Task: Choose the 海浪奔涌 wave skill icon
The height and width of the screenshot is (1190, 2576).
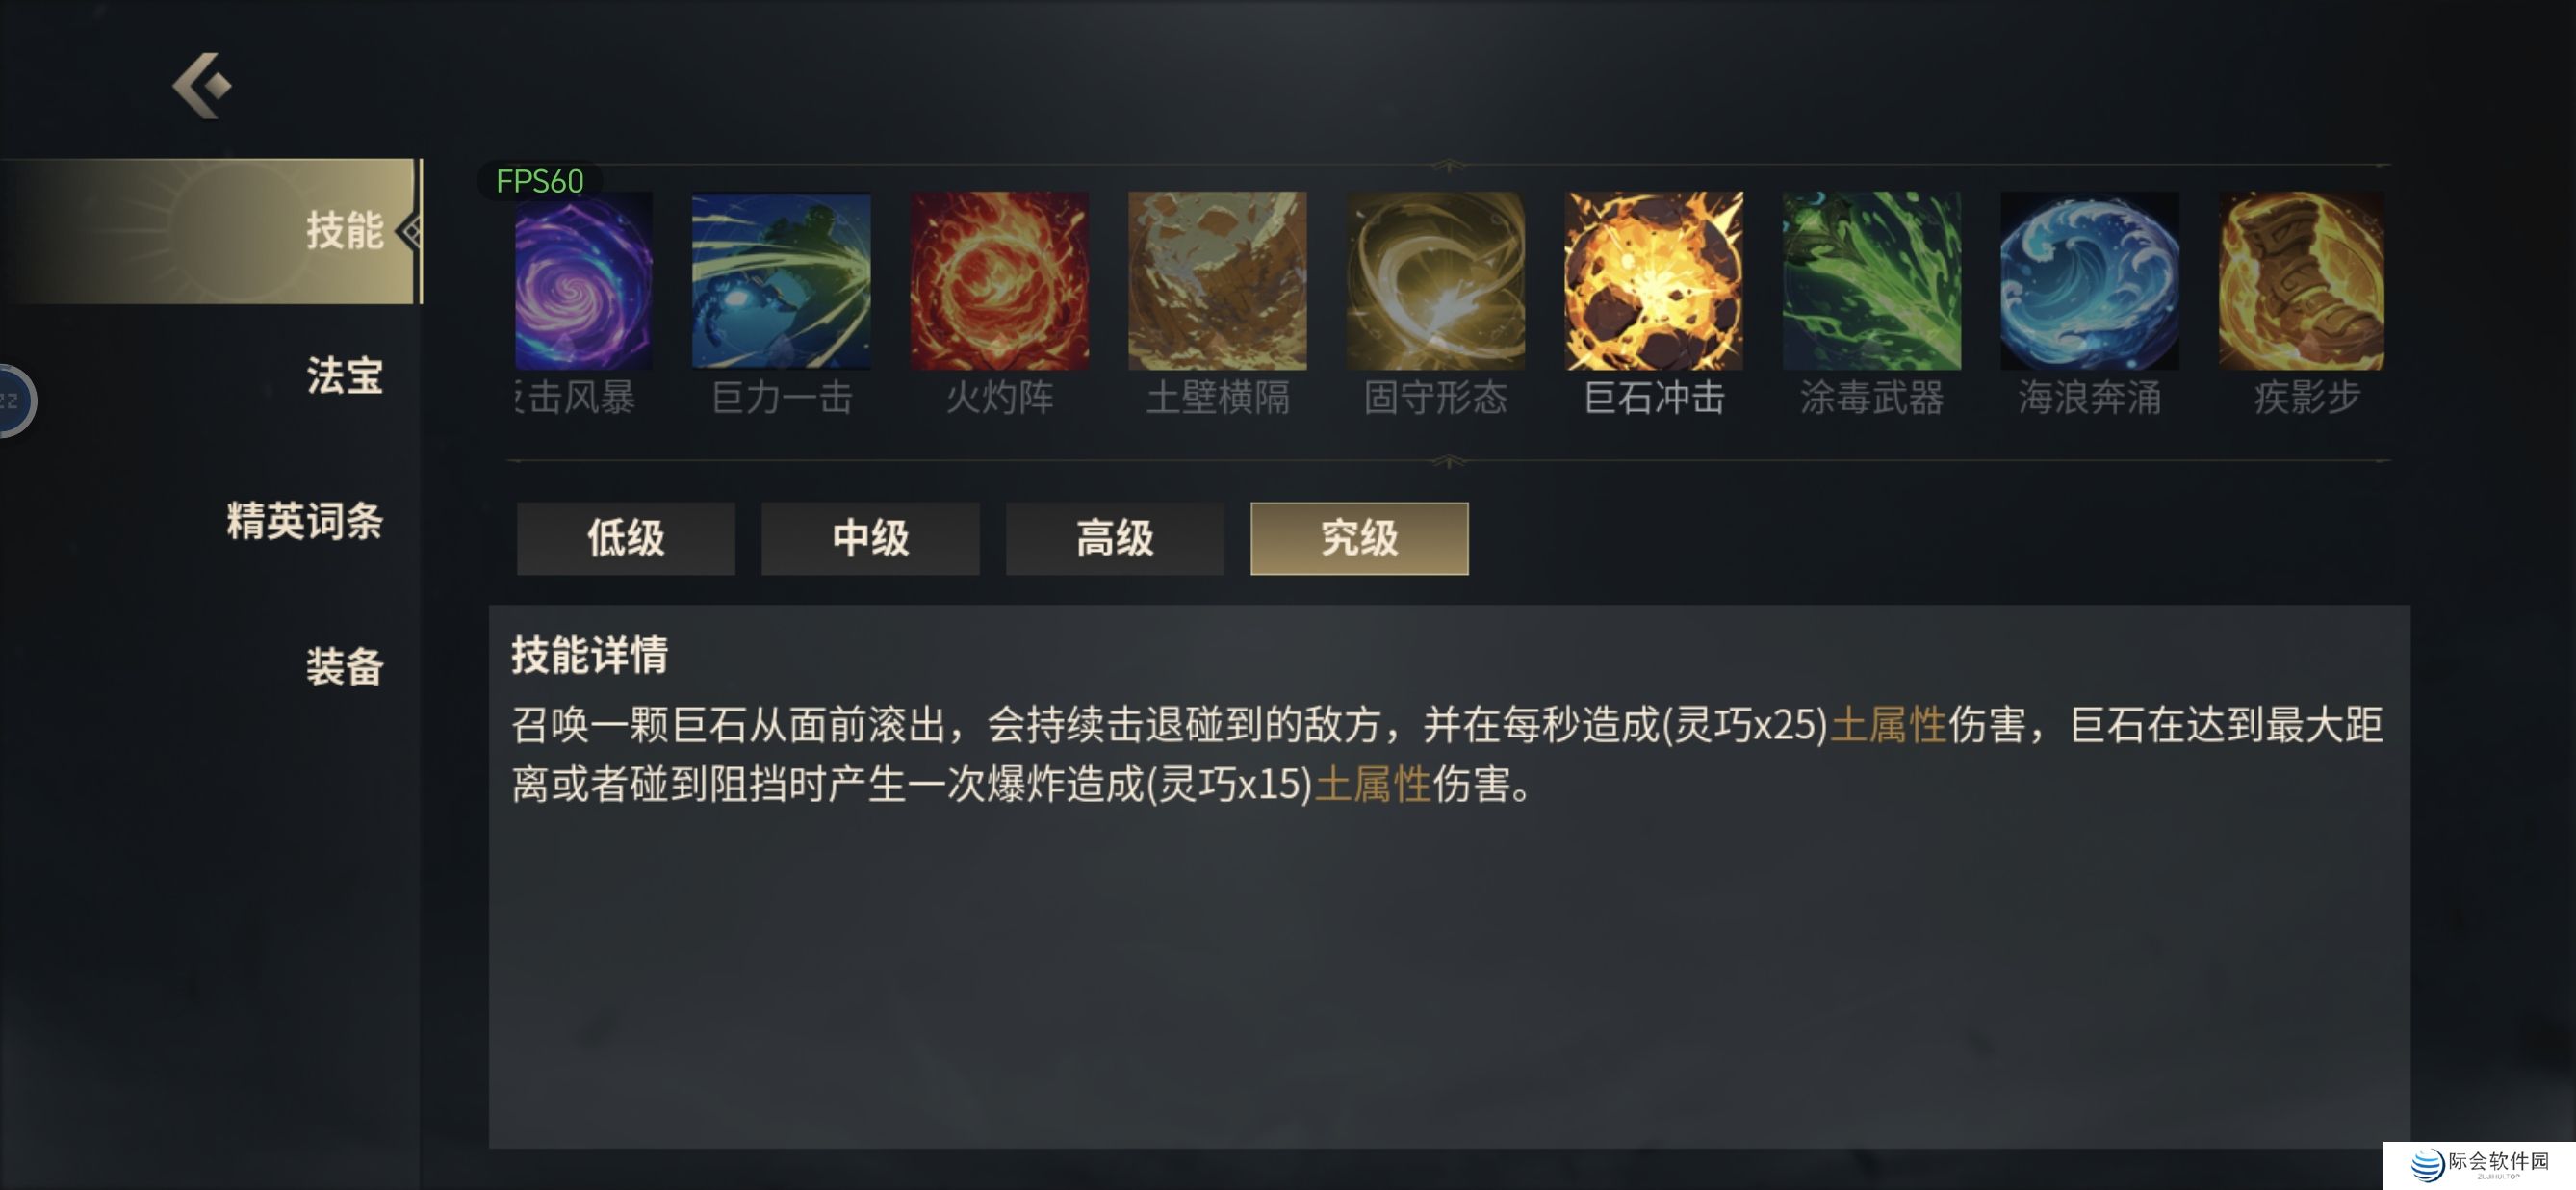Action: tap(2089, 281)
